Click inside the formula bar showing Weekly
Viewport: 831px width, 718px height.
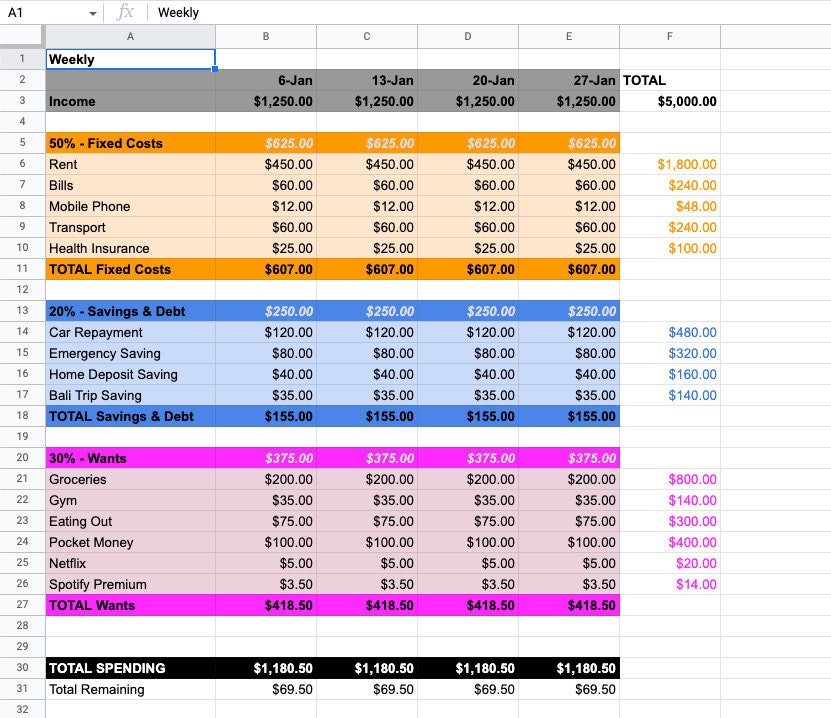click(250, 12)
